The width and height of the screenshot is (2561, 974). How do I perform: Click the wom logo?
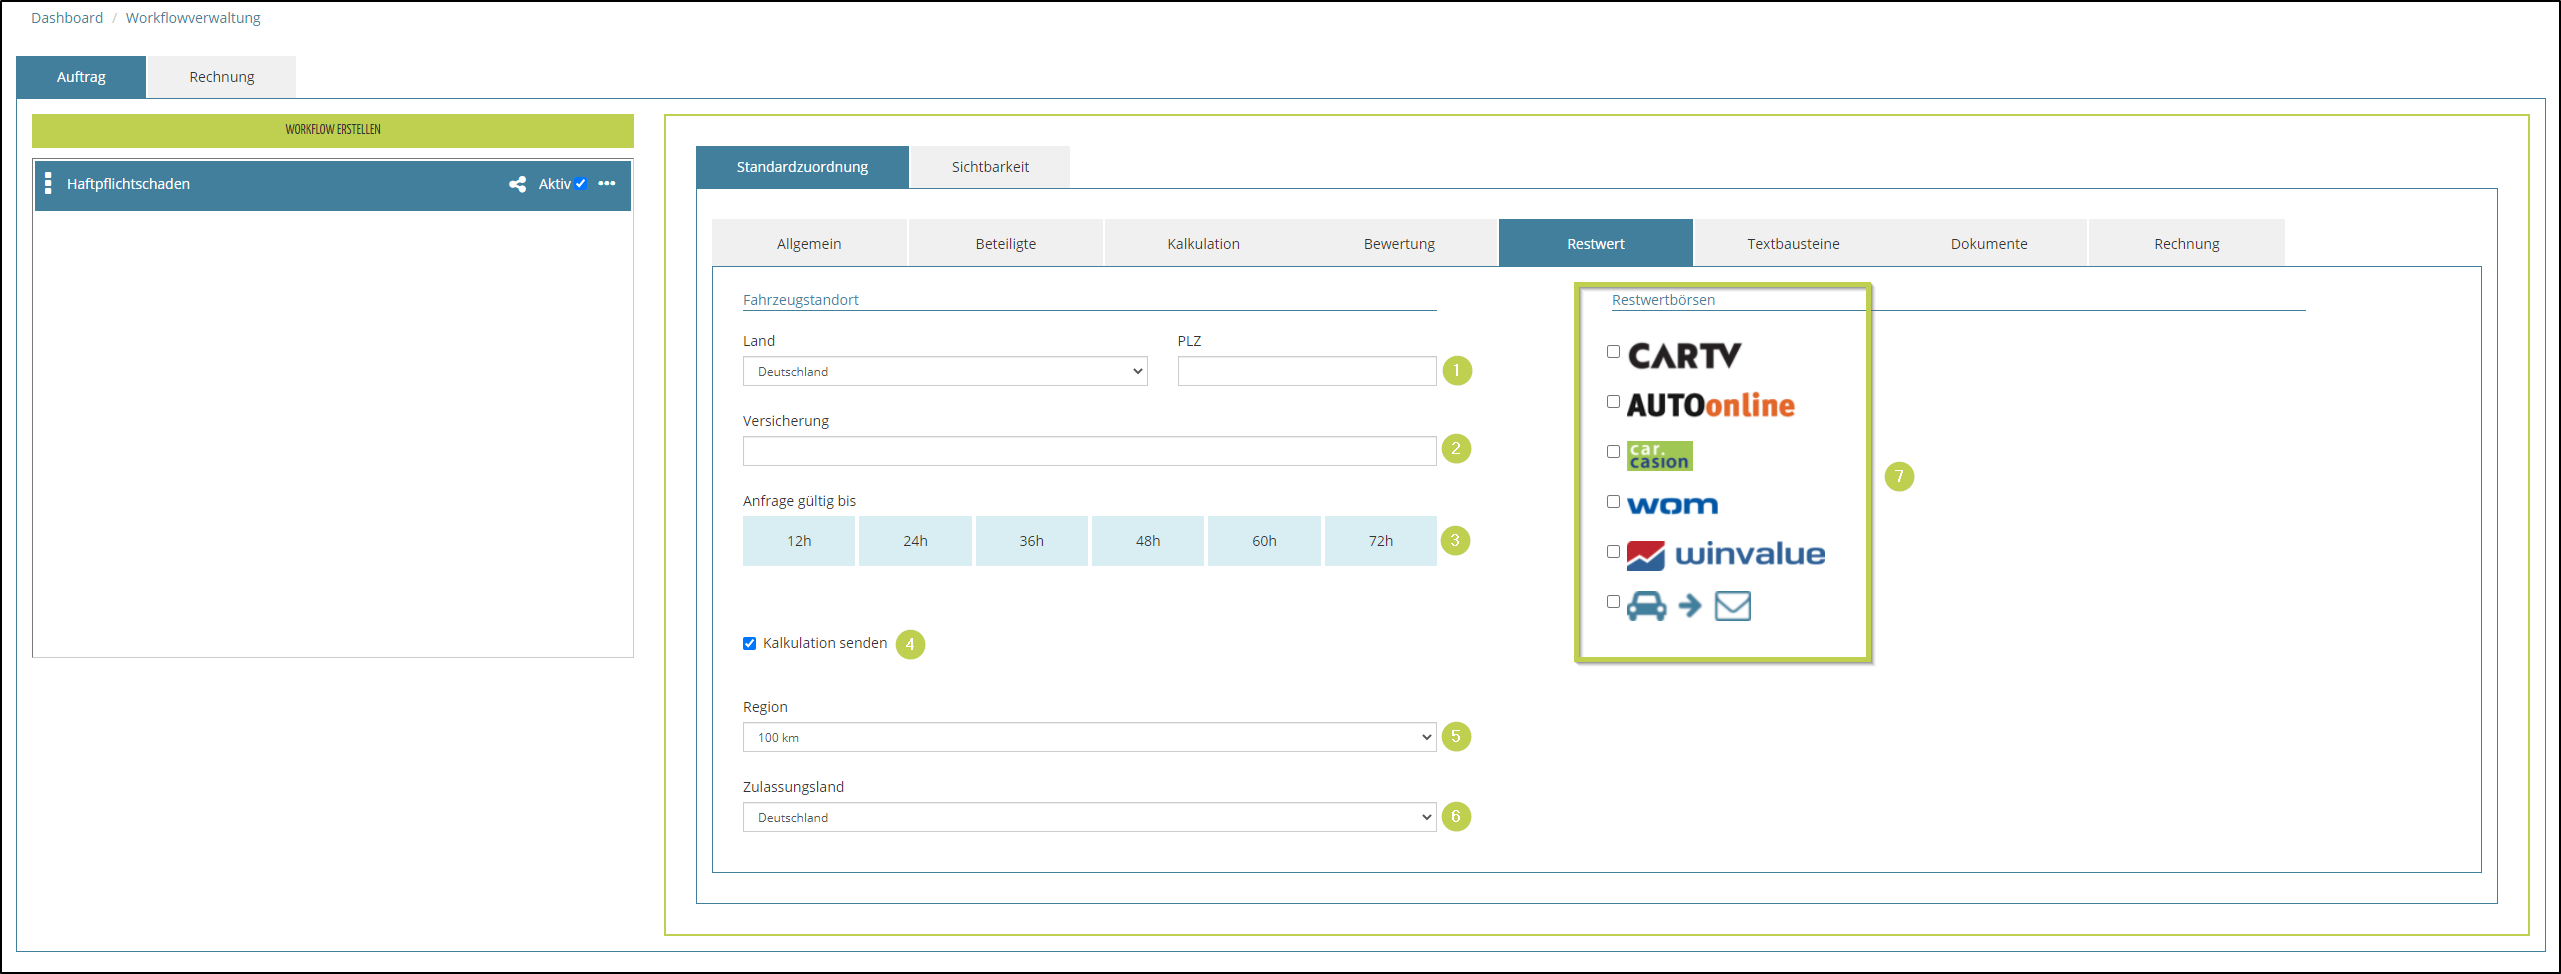point(1672,506)
